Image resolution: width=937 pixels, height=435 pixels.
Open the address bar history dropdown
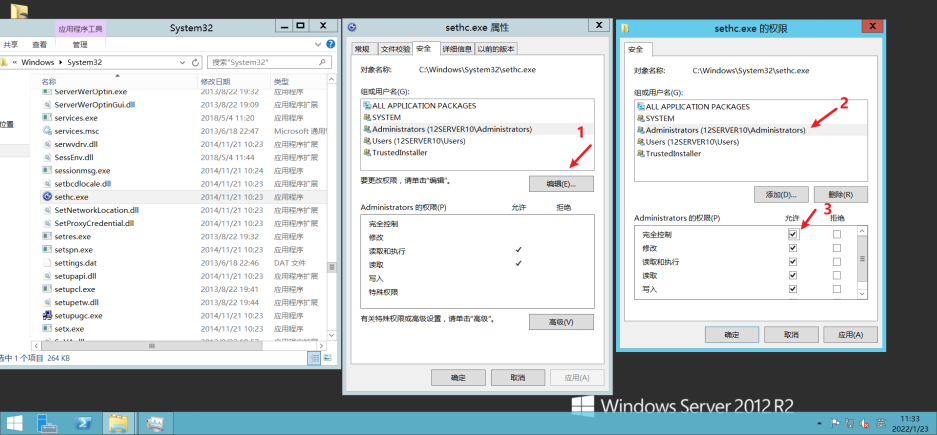click(182, 62)
